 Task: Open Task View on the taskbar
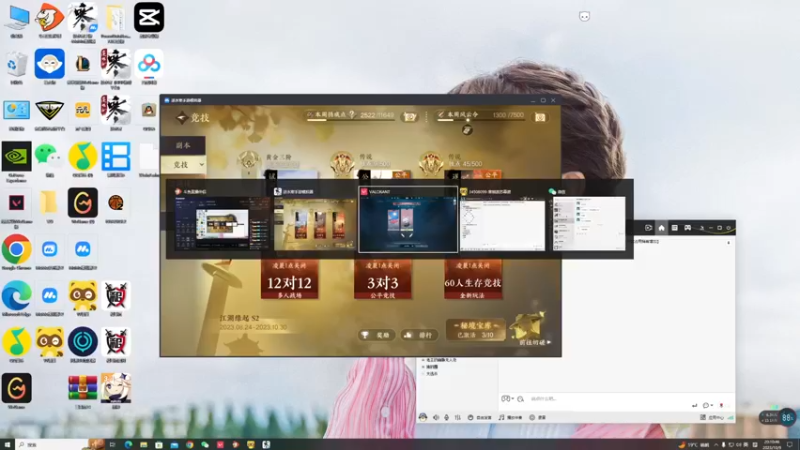tap(113, 445)
